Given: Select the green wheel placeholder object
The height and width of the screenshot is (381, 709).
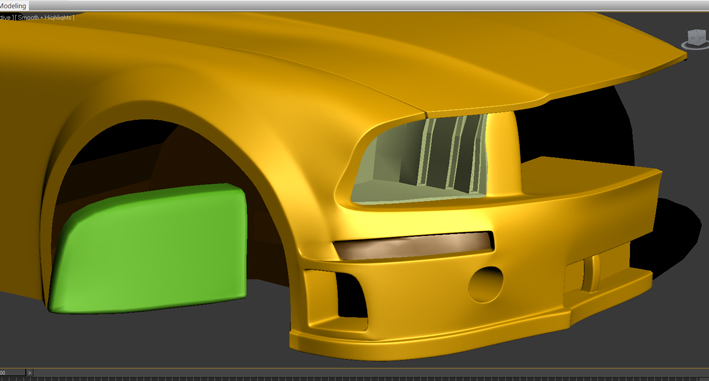Looking at the screenshot, I should (149, 249).
